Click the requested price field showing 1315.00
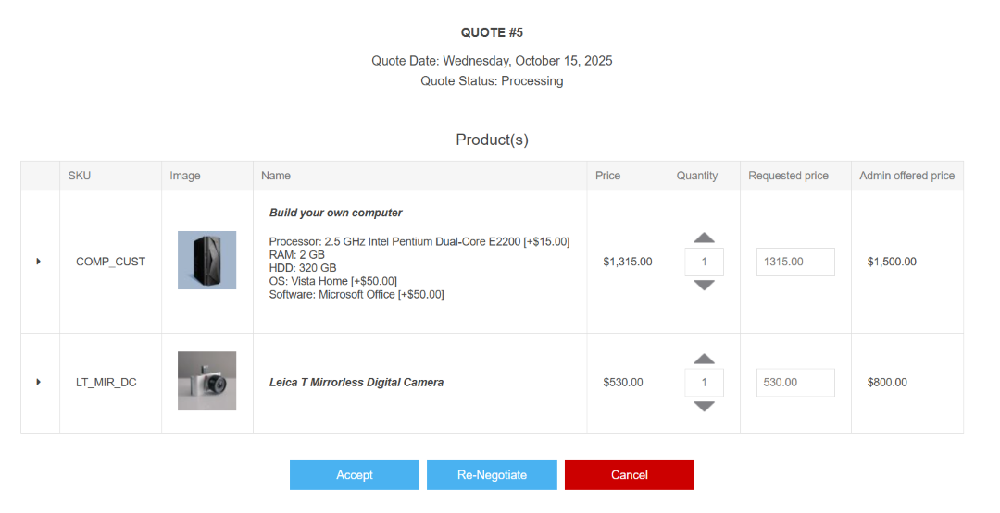The width and height of the screenshot is (1000, 513). point(794,262)
